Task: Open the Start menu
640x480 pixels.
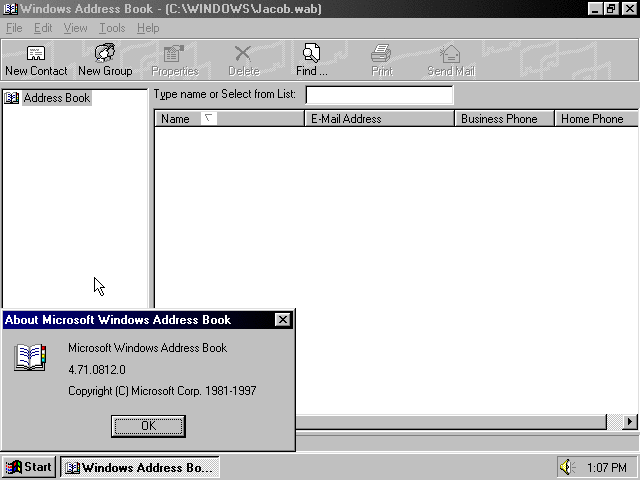Action: point(29,467)
